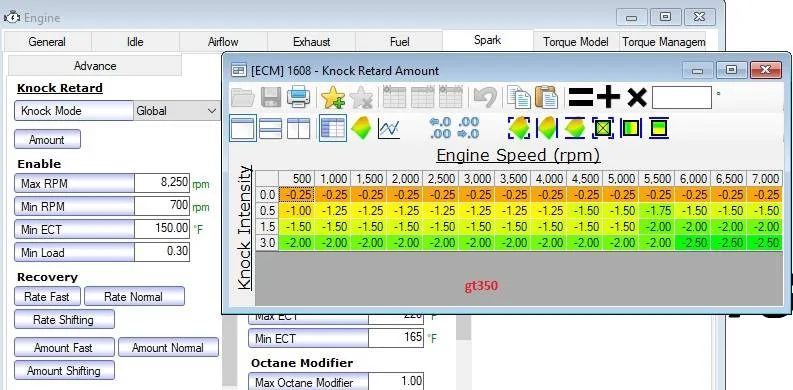Select the Advance sub-tab
Viewport: 793px width, 390px height.
coord(95,66)
